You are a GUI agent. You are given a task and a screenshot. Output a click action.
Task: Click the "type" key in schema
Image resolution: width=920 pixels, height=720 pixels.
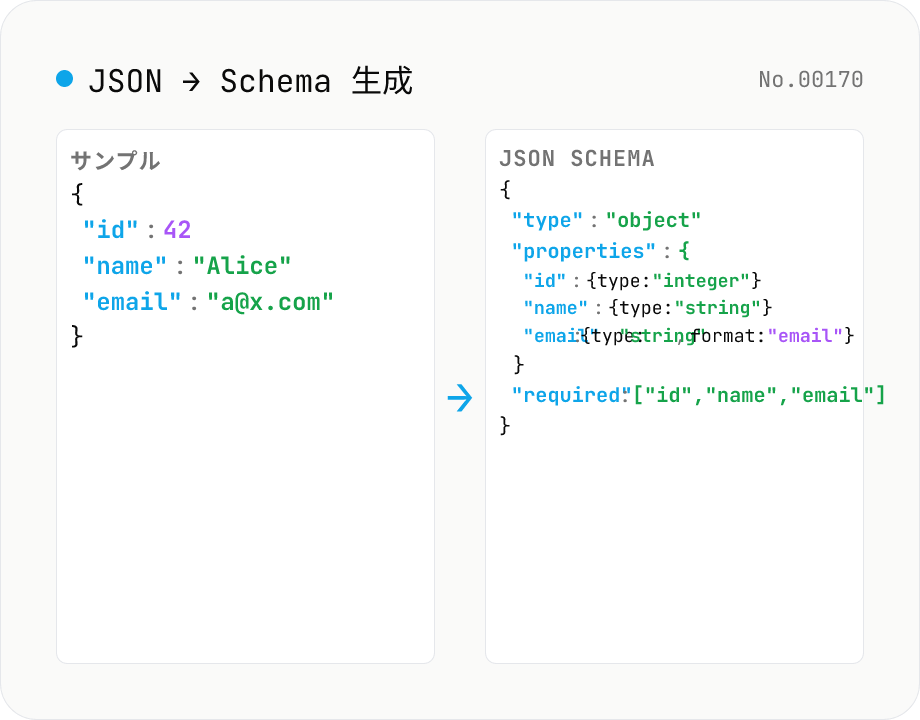tap(547, 221)
